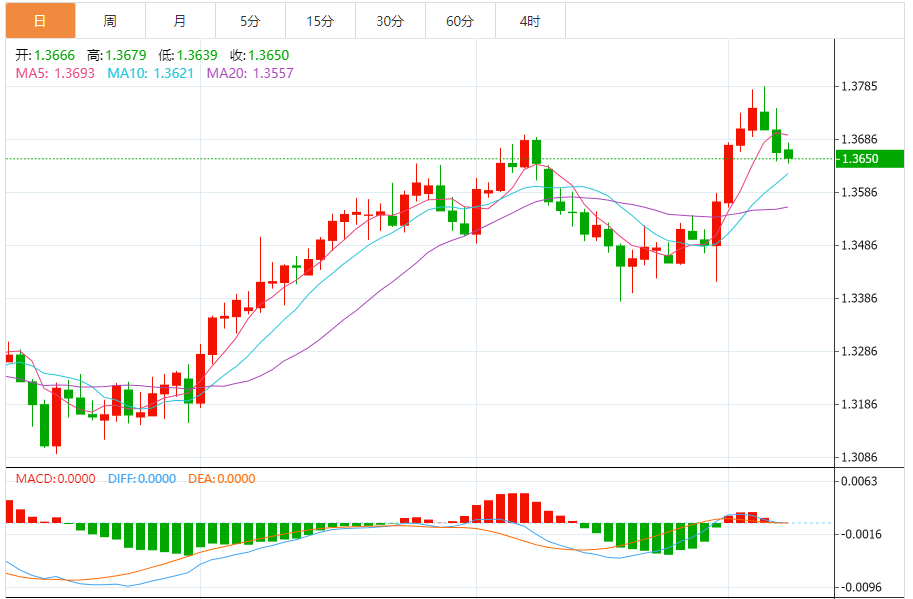Screen dimensions: 913x599
Task: Click the 1.3586 price axis label
Action: [x=859, y=192]
